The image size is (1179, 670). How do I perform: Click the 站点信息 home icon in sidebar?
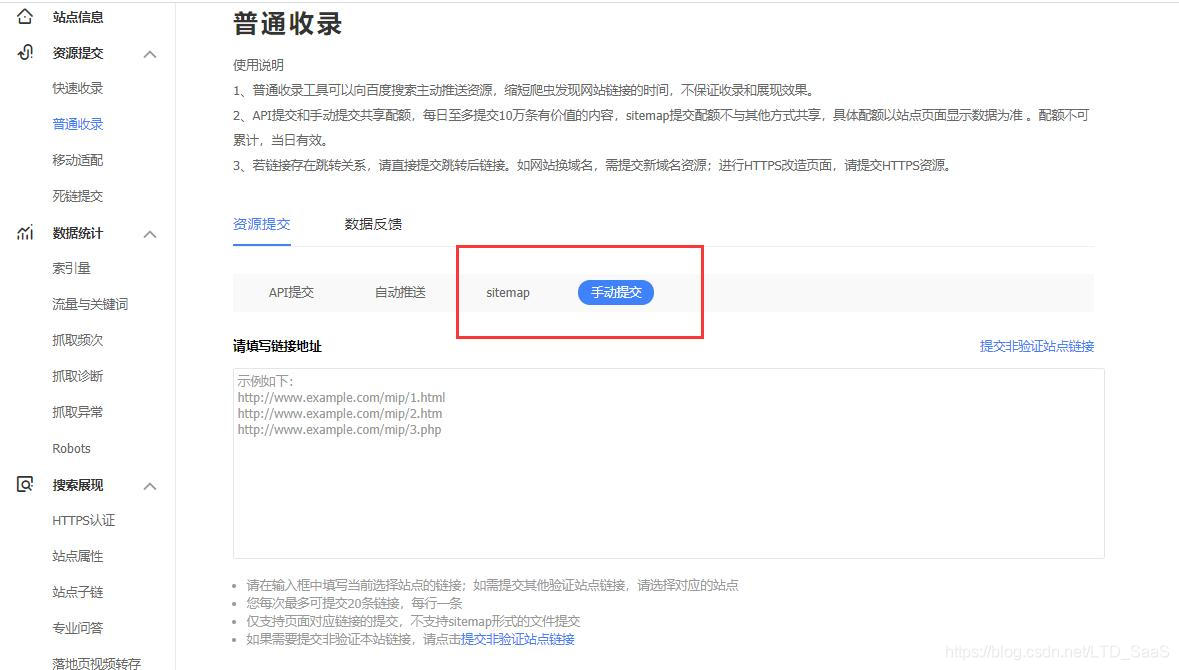(x=24, y=16)
